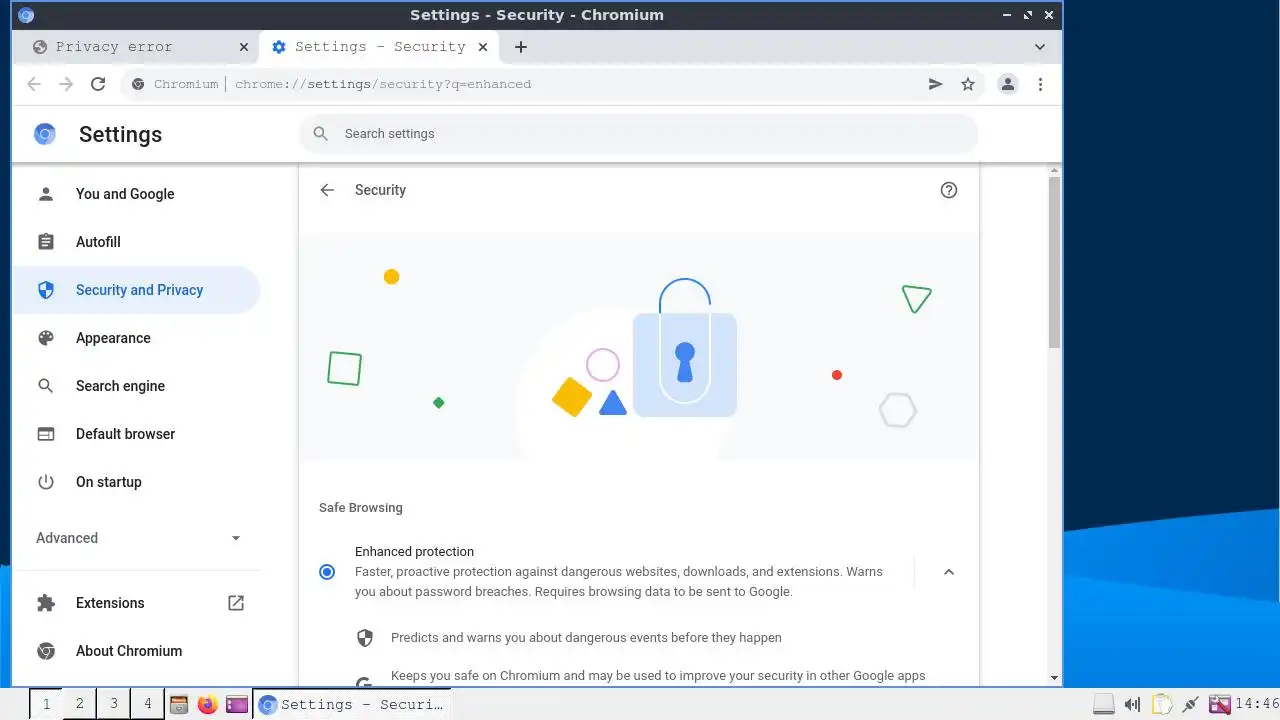Open a new tab with the plus button
1280x720 pixels.
[520, 47]
